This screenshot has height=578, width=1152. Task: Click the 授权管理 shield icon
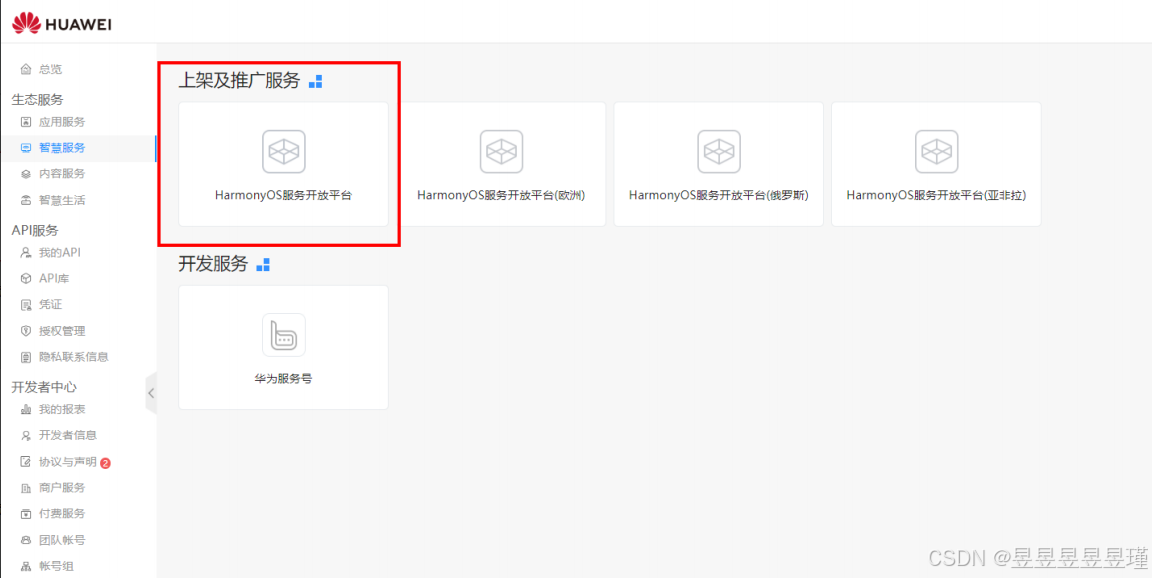pos(26,330)
